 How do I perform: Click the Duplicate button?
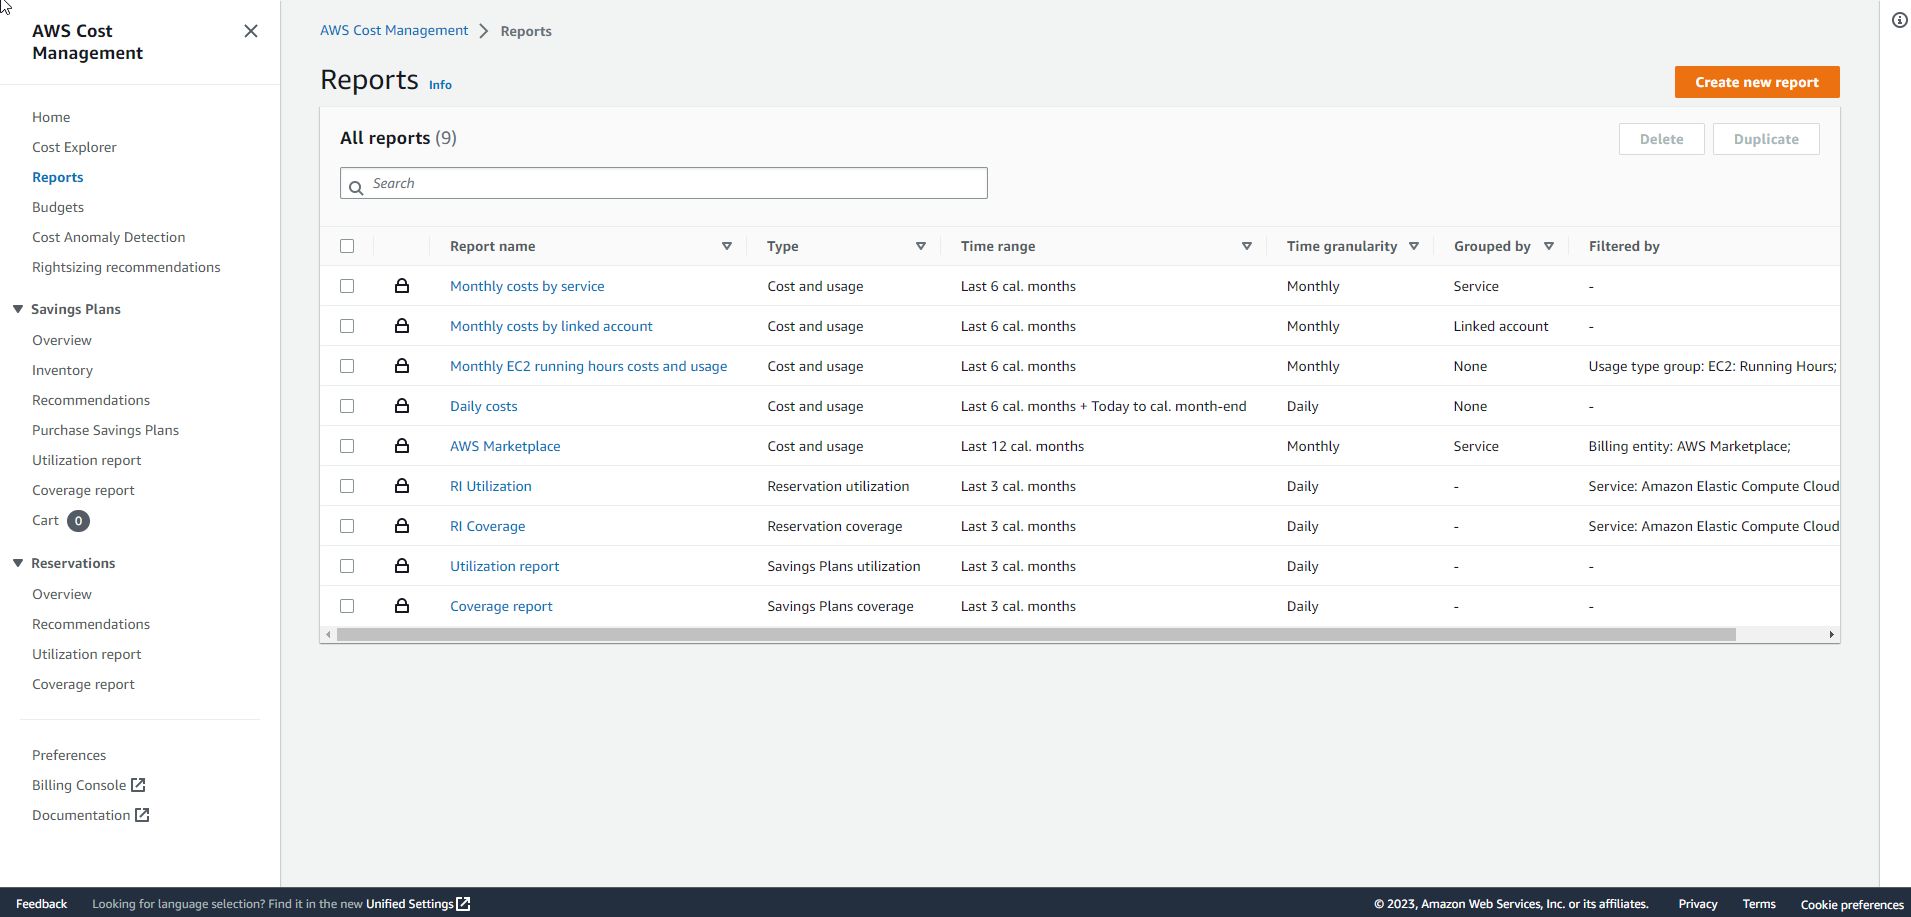click(1766, 139)
